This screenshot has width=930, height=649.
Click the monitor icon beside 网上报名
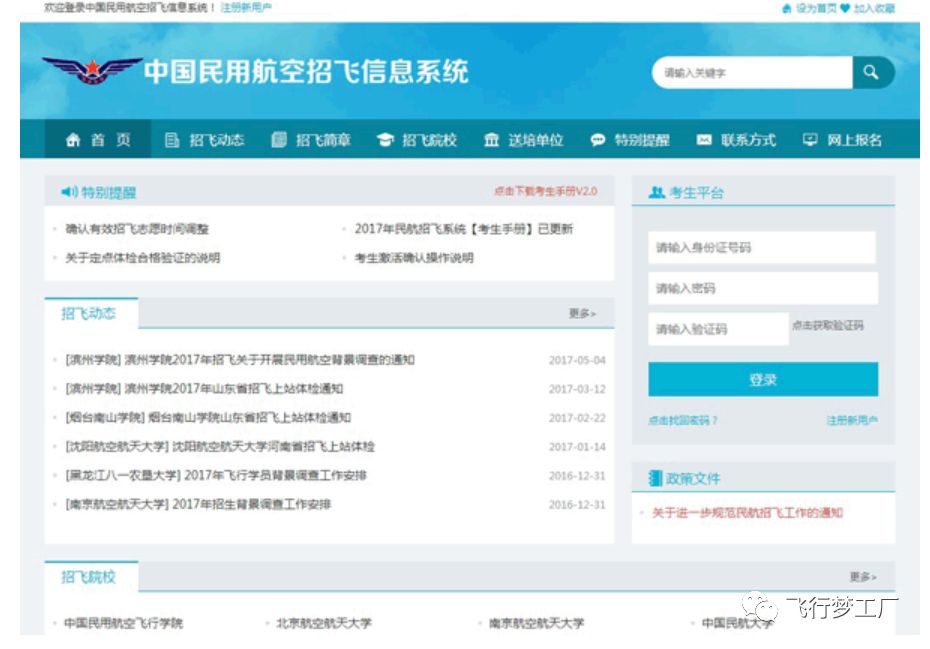point(810,140)
